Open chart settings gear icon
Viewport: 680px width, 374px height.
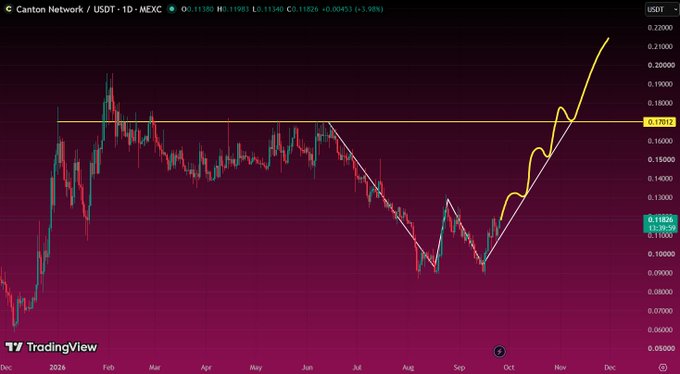click(x=663, y=367)
